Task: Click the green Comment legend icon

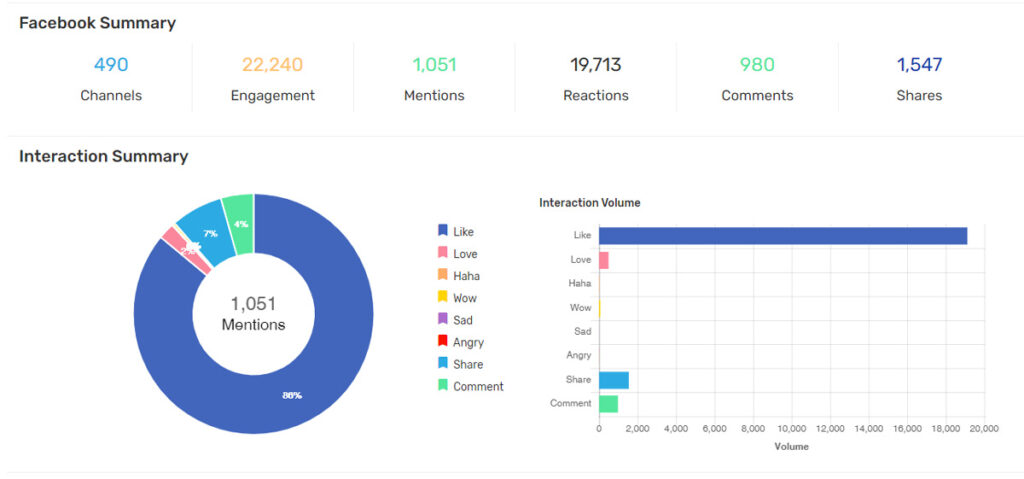Action: [442, 386]
